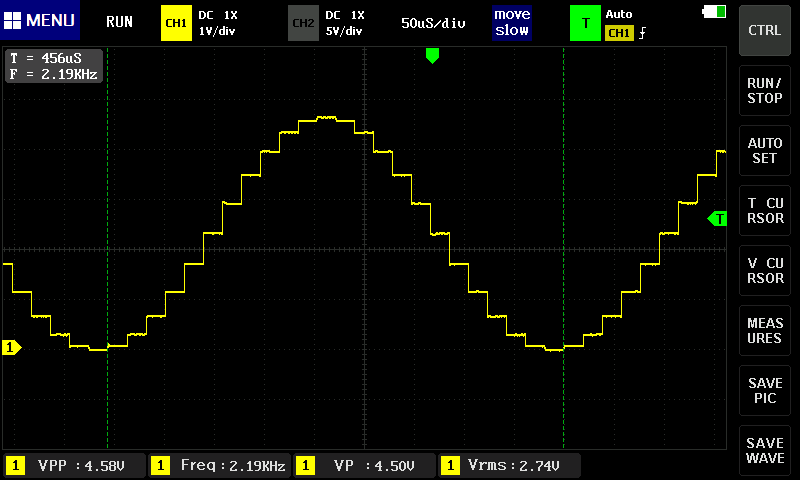
Task: Open the MEASURES button
Action: (764, 331)
